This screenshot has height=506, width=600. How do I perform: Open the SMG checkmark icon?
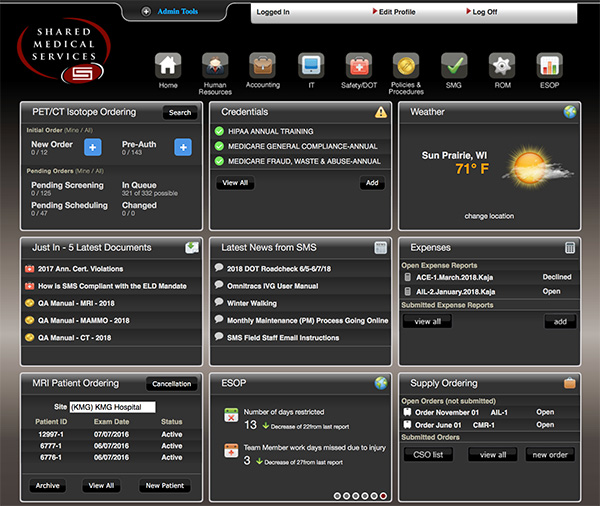click(x=454, y=65)
